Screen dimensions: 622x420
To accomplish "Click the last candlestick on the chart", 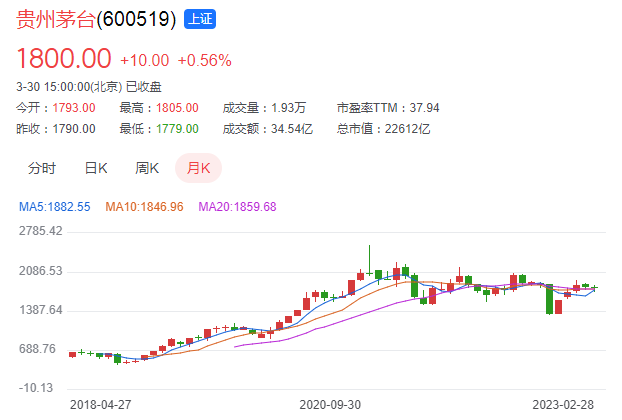I will tap(594, 288).
